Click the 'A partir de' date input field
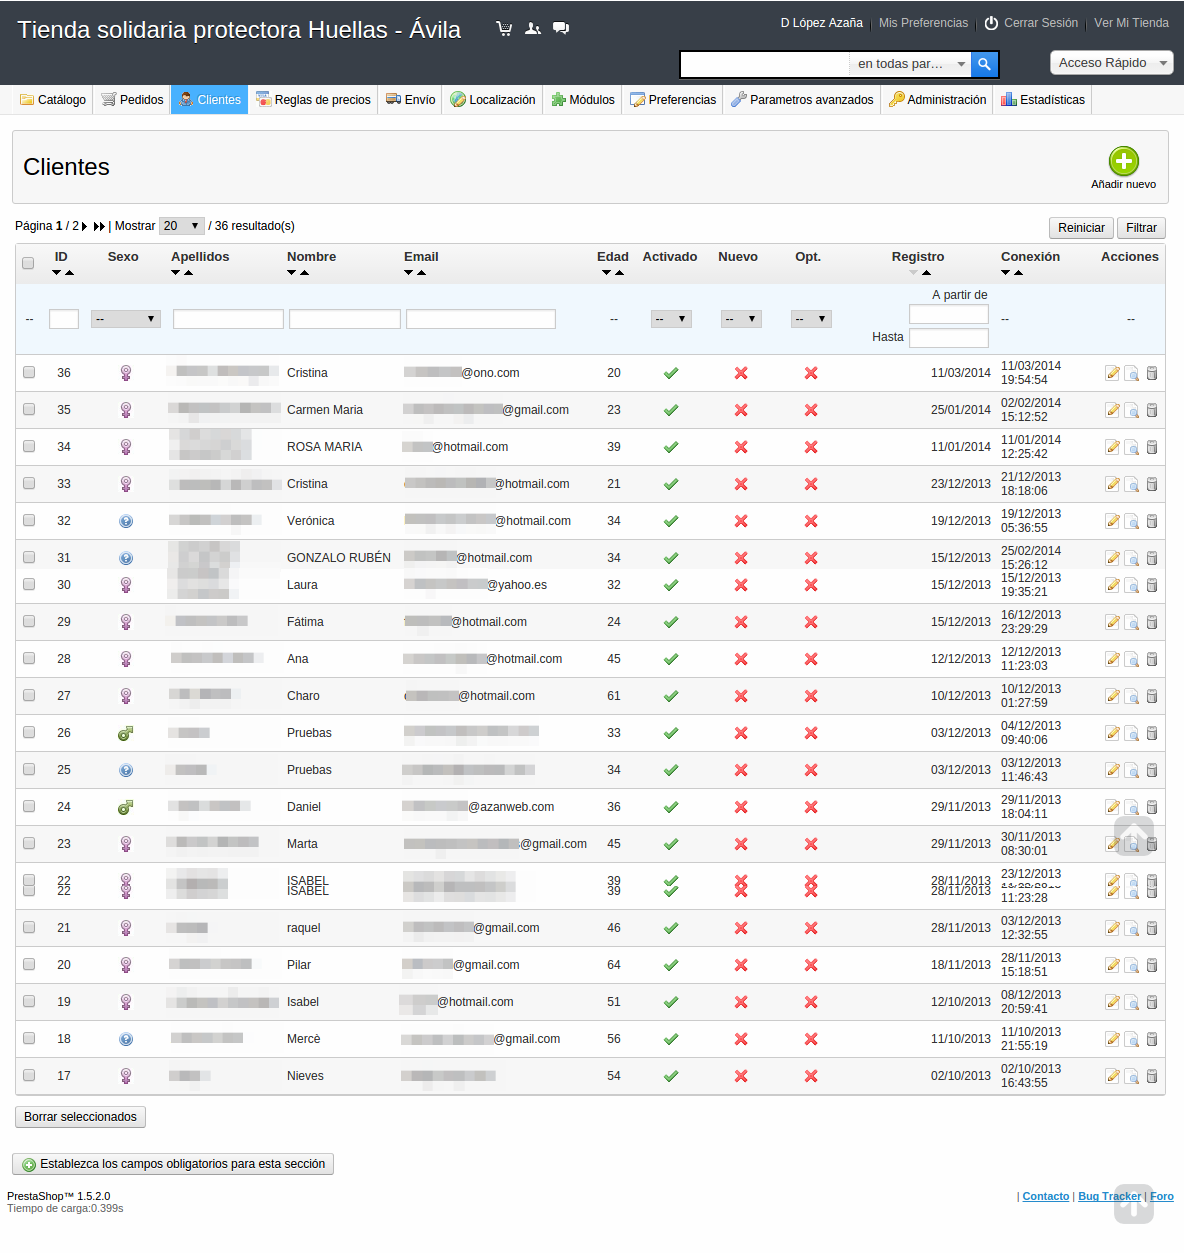This screenshot has width=1187, height=1253. pos(948,314)
